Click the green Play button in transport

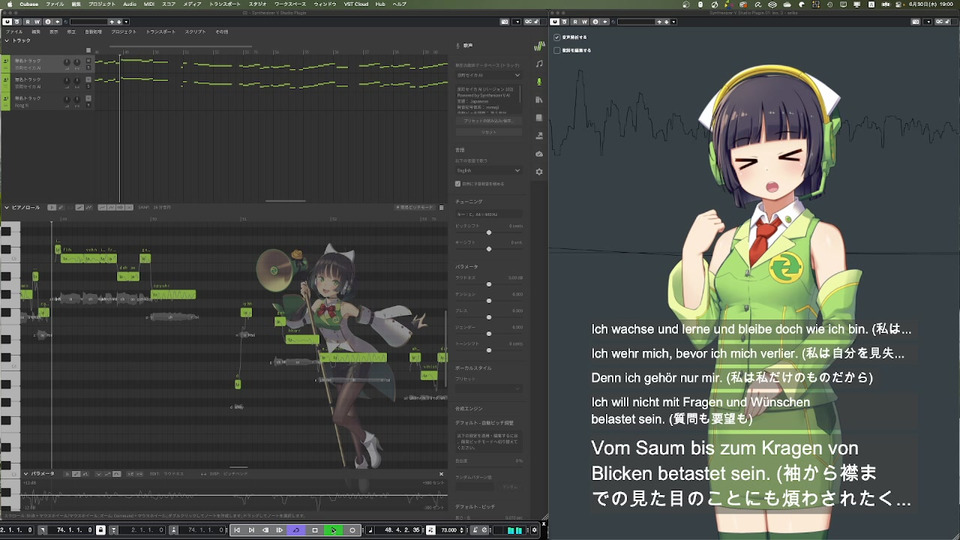333,530
